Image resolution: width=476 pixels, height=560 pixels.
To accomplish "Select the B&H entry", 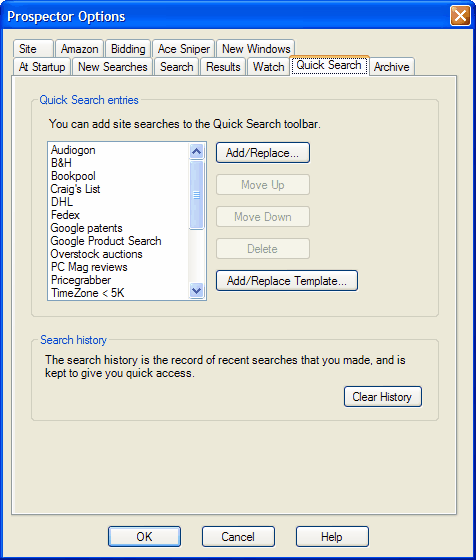I will point(118,163).
